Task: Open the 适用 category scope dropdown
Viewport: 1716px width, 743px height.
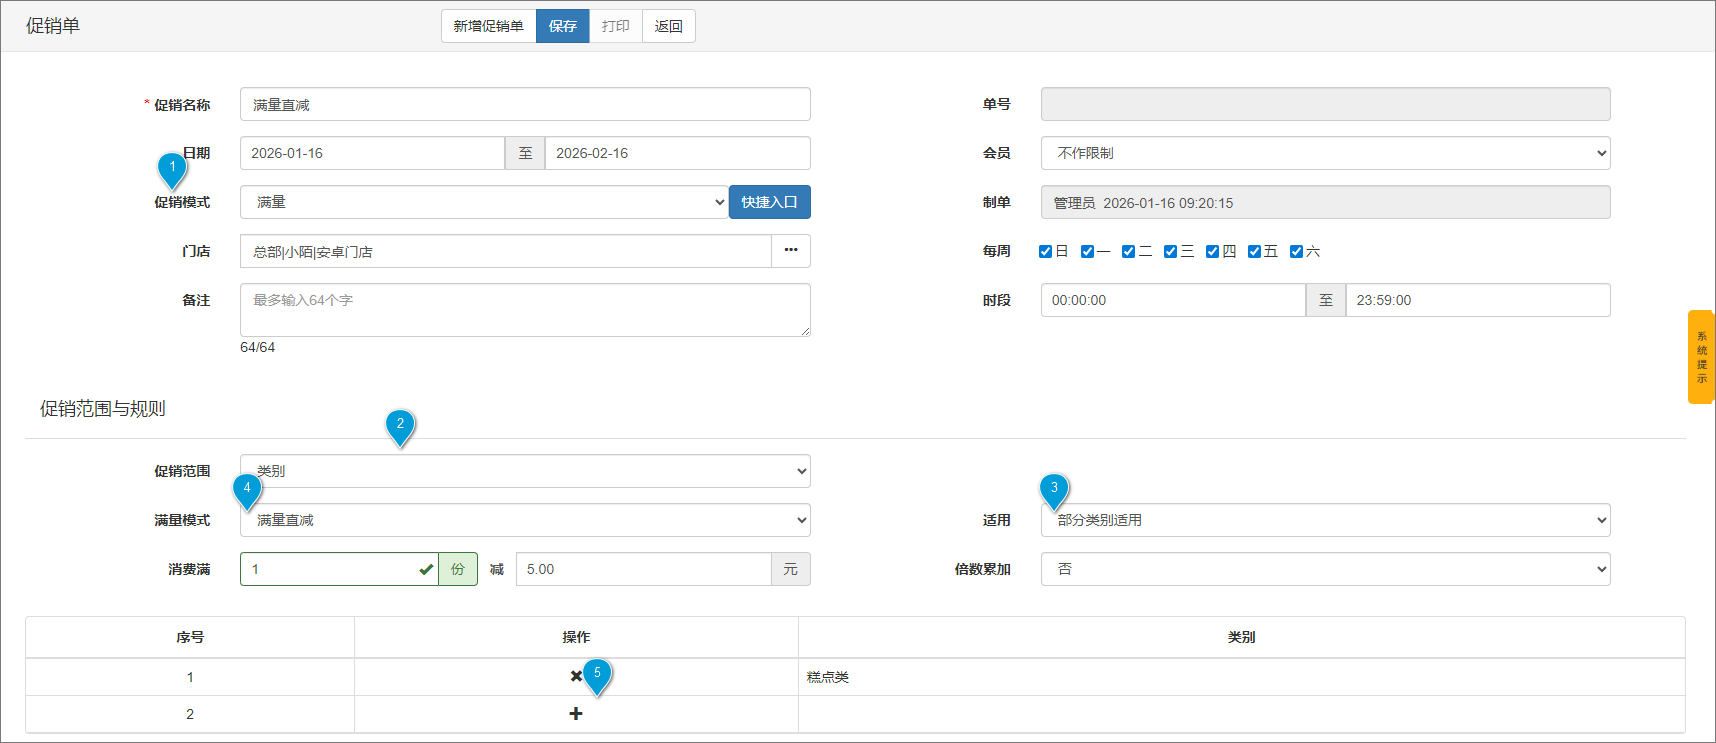Action: (x=1325, y=520)
